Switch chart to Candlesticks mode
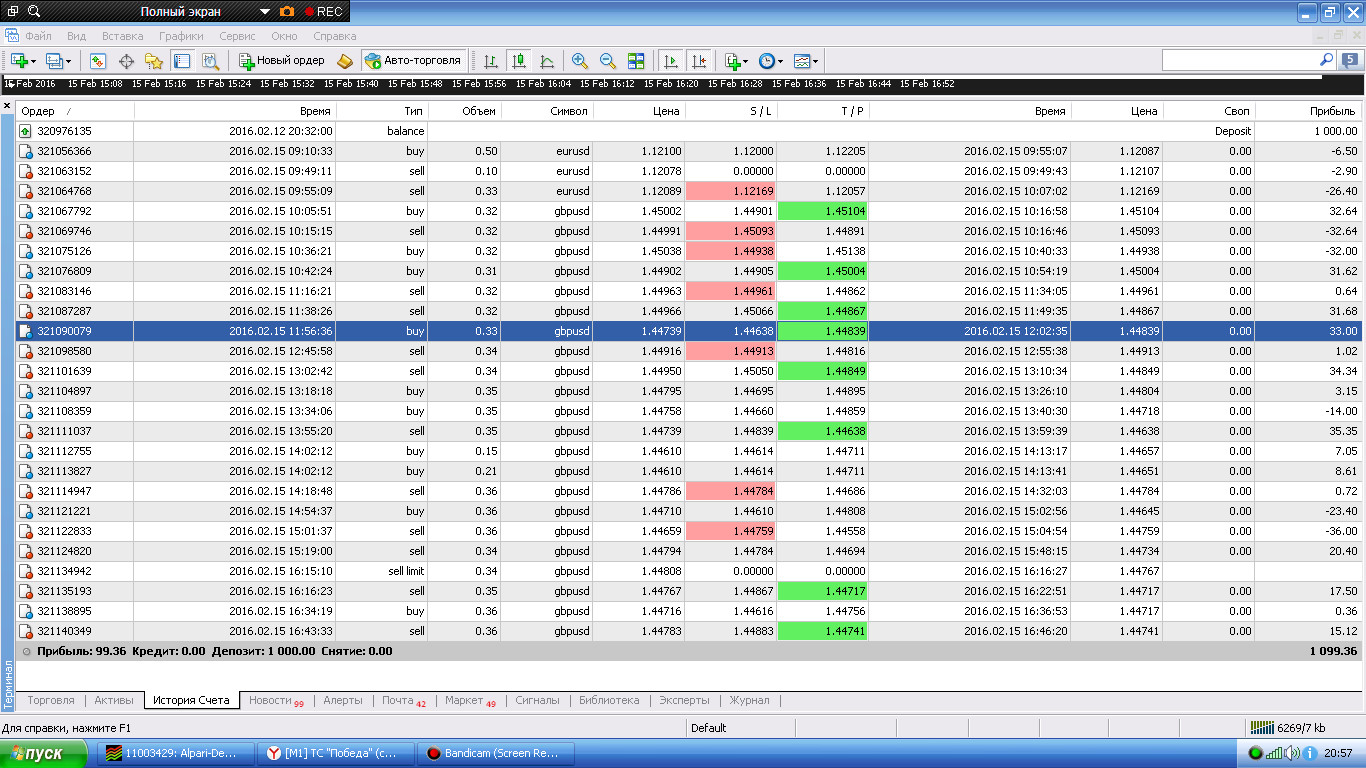 pyautogui.click(x=519, y=61)
